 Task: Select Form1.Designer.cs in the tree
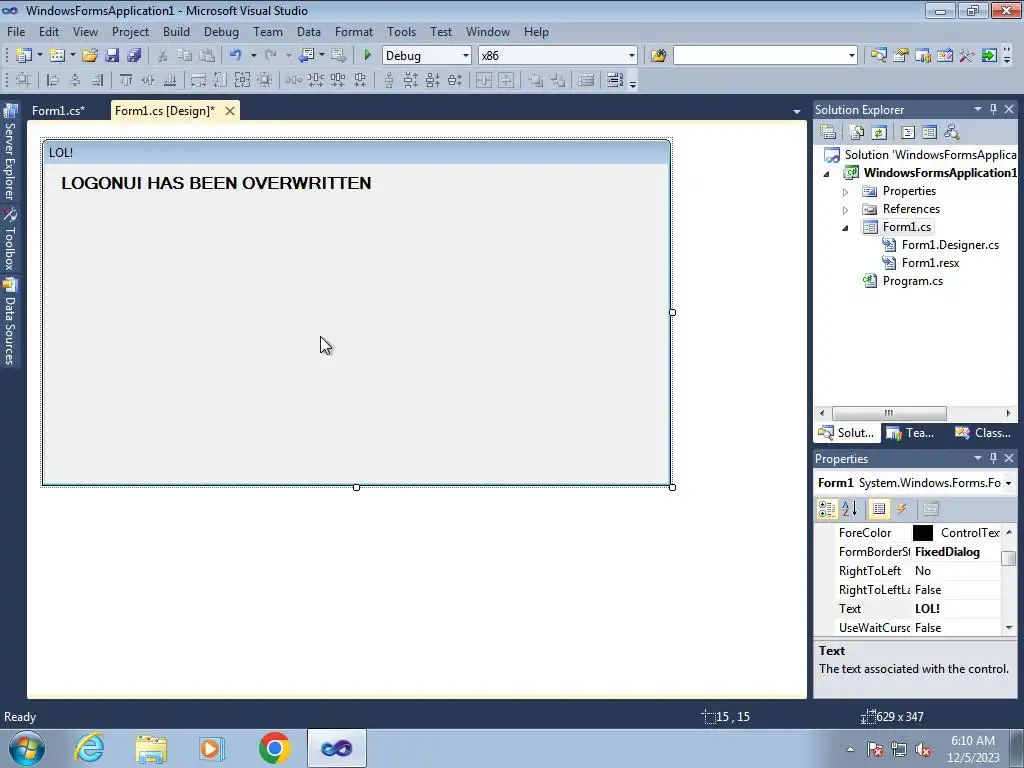[950, 245]
